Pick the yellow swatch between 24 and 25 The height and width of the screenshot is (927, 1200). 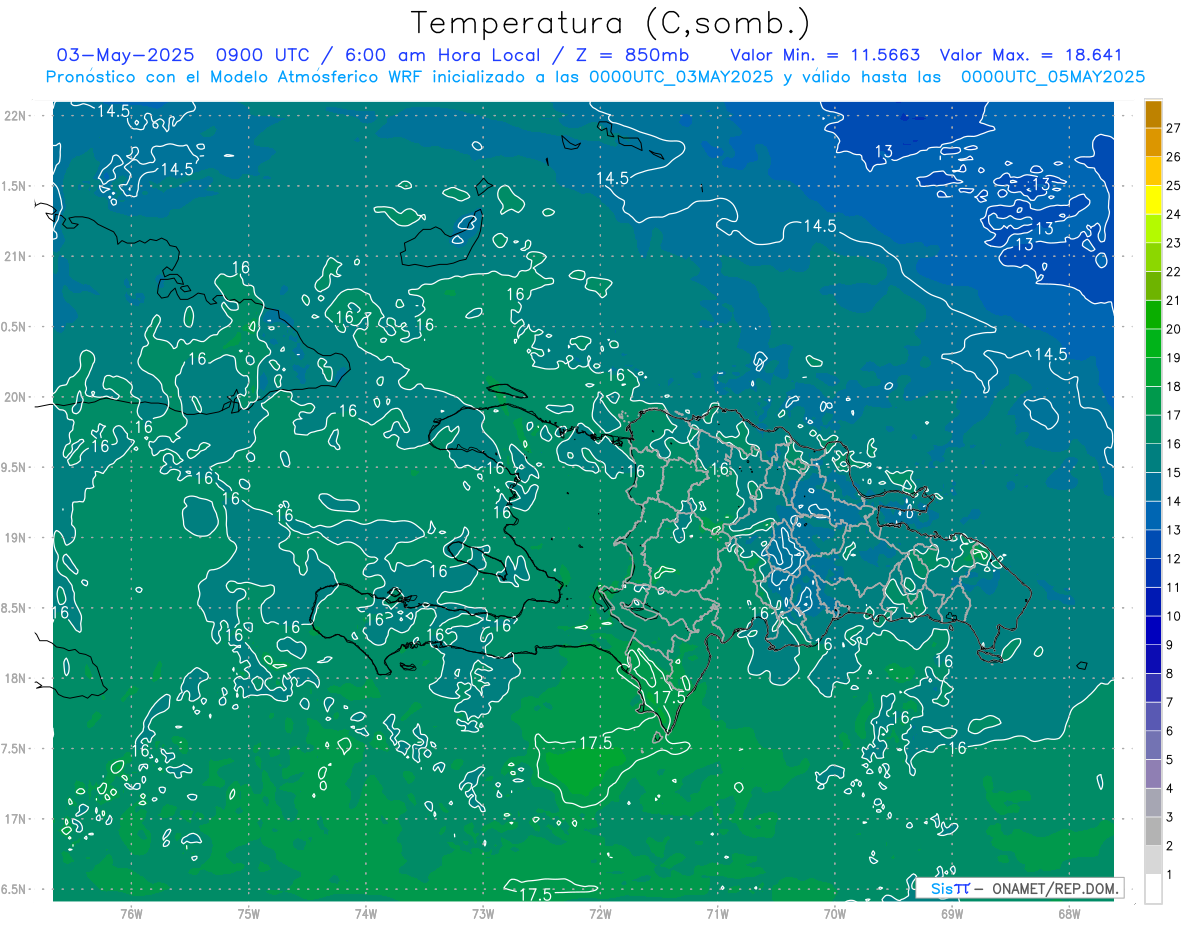click(x=1153, y=200)
